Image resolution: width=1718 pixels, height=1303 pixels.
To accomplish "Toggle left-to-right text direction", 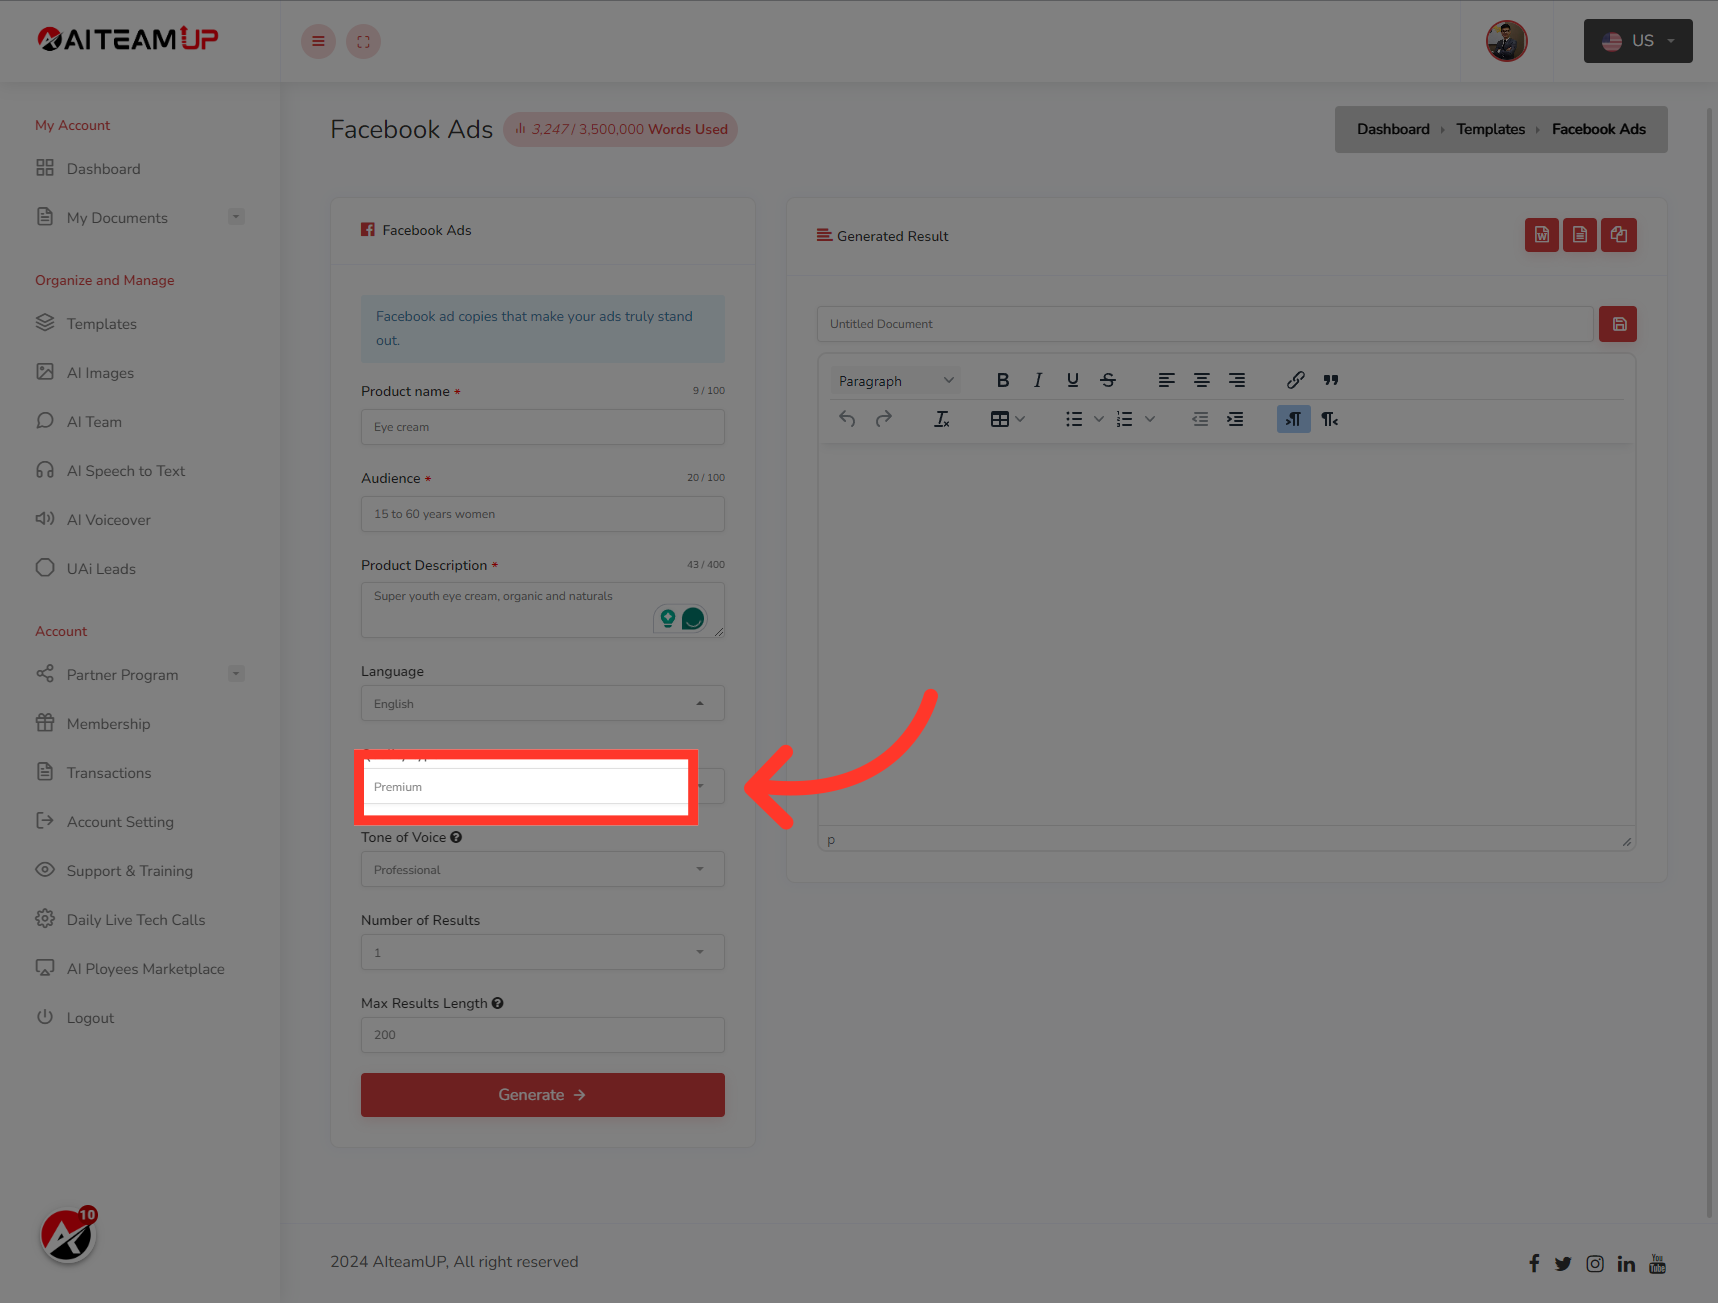I will pyautogui.click(x=1293, y=419).
